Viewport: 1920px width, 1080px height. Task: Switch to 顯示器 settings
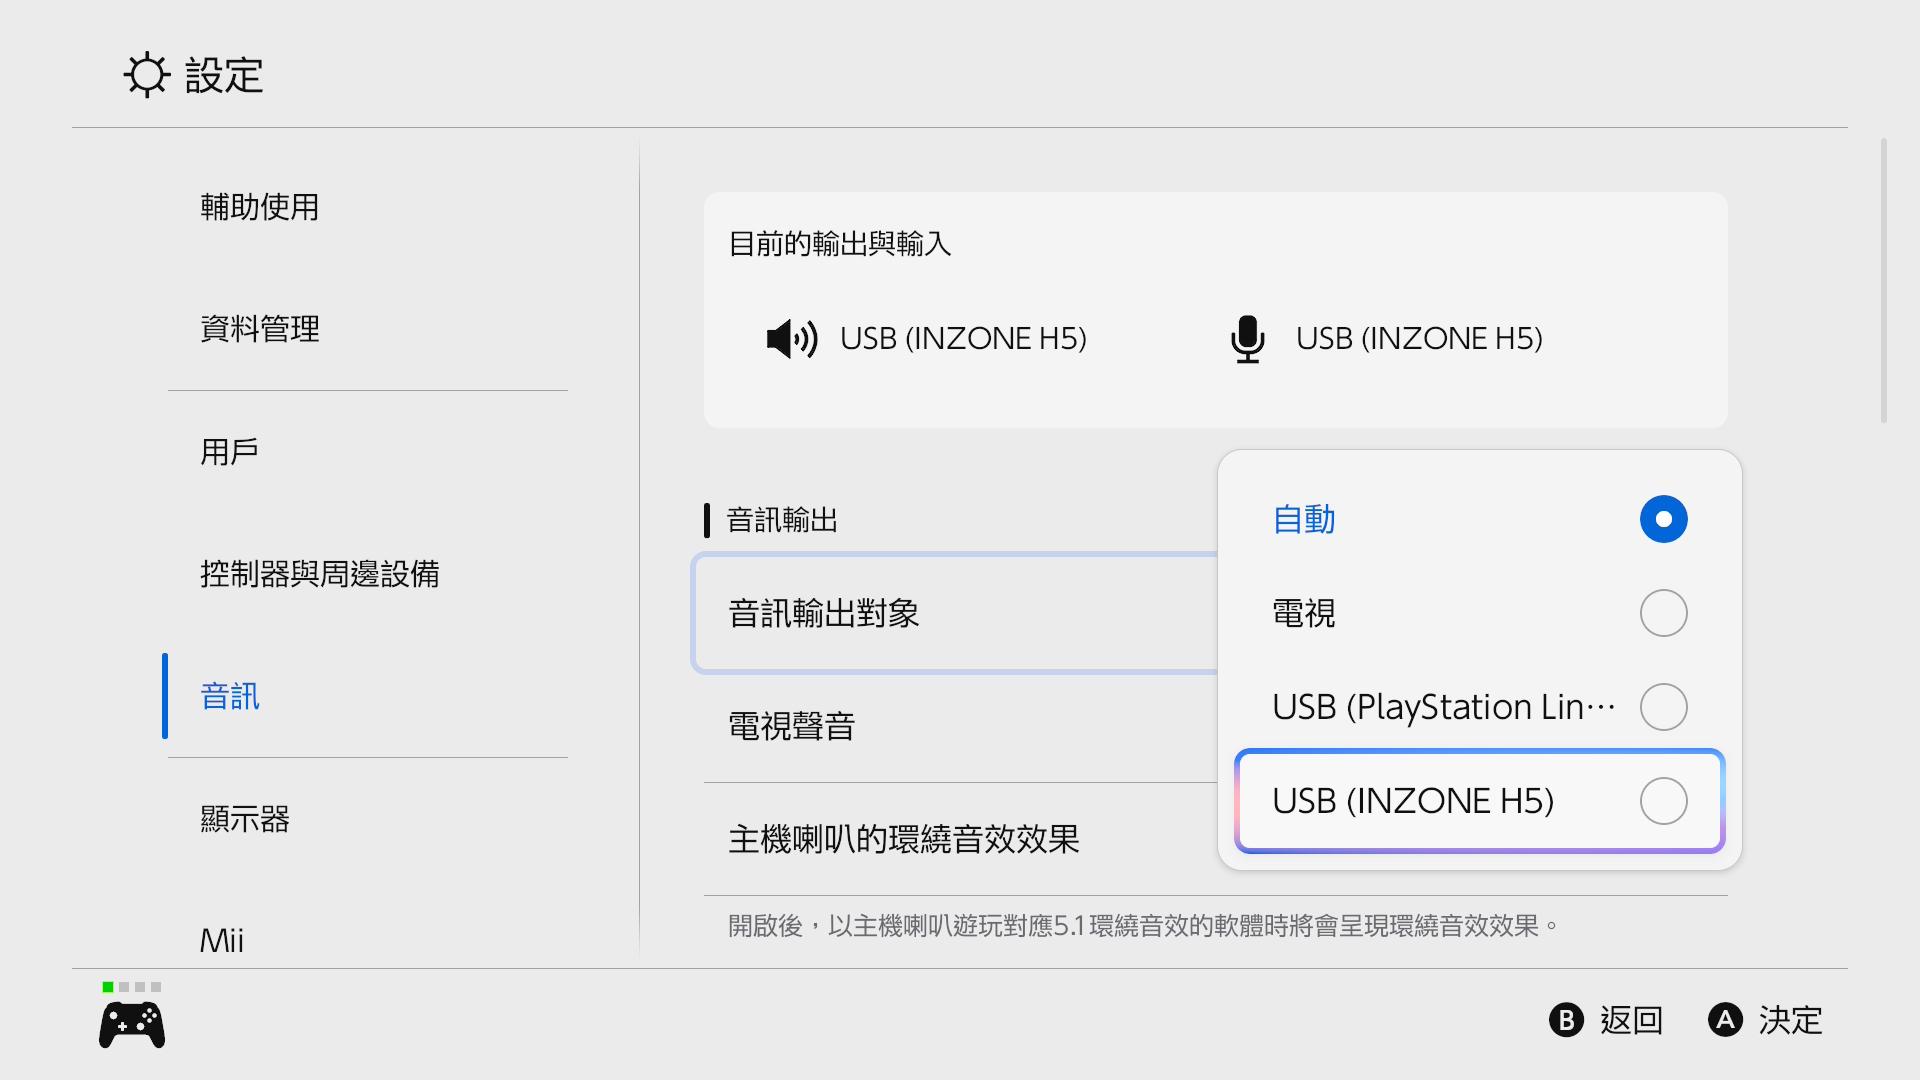click(x=245, y=819)
